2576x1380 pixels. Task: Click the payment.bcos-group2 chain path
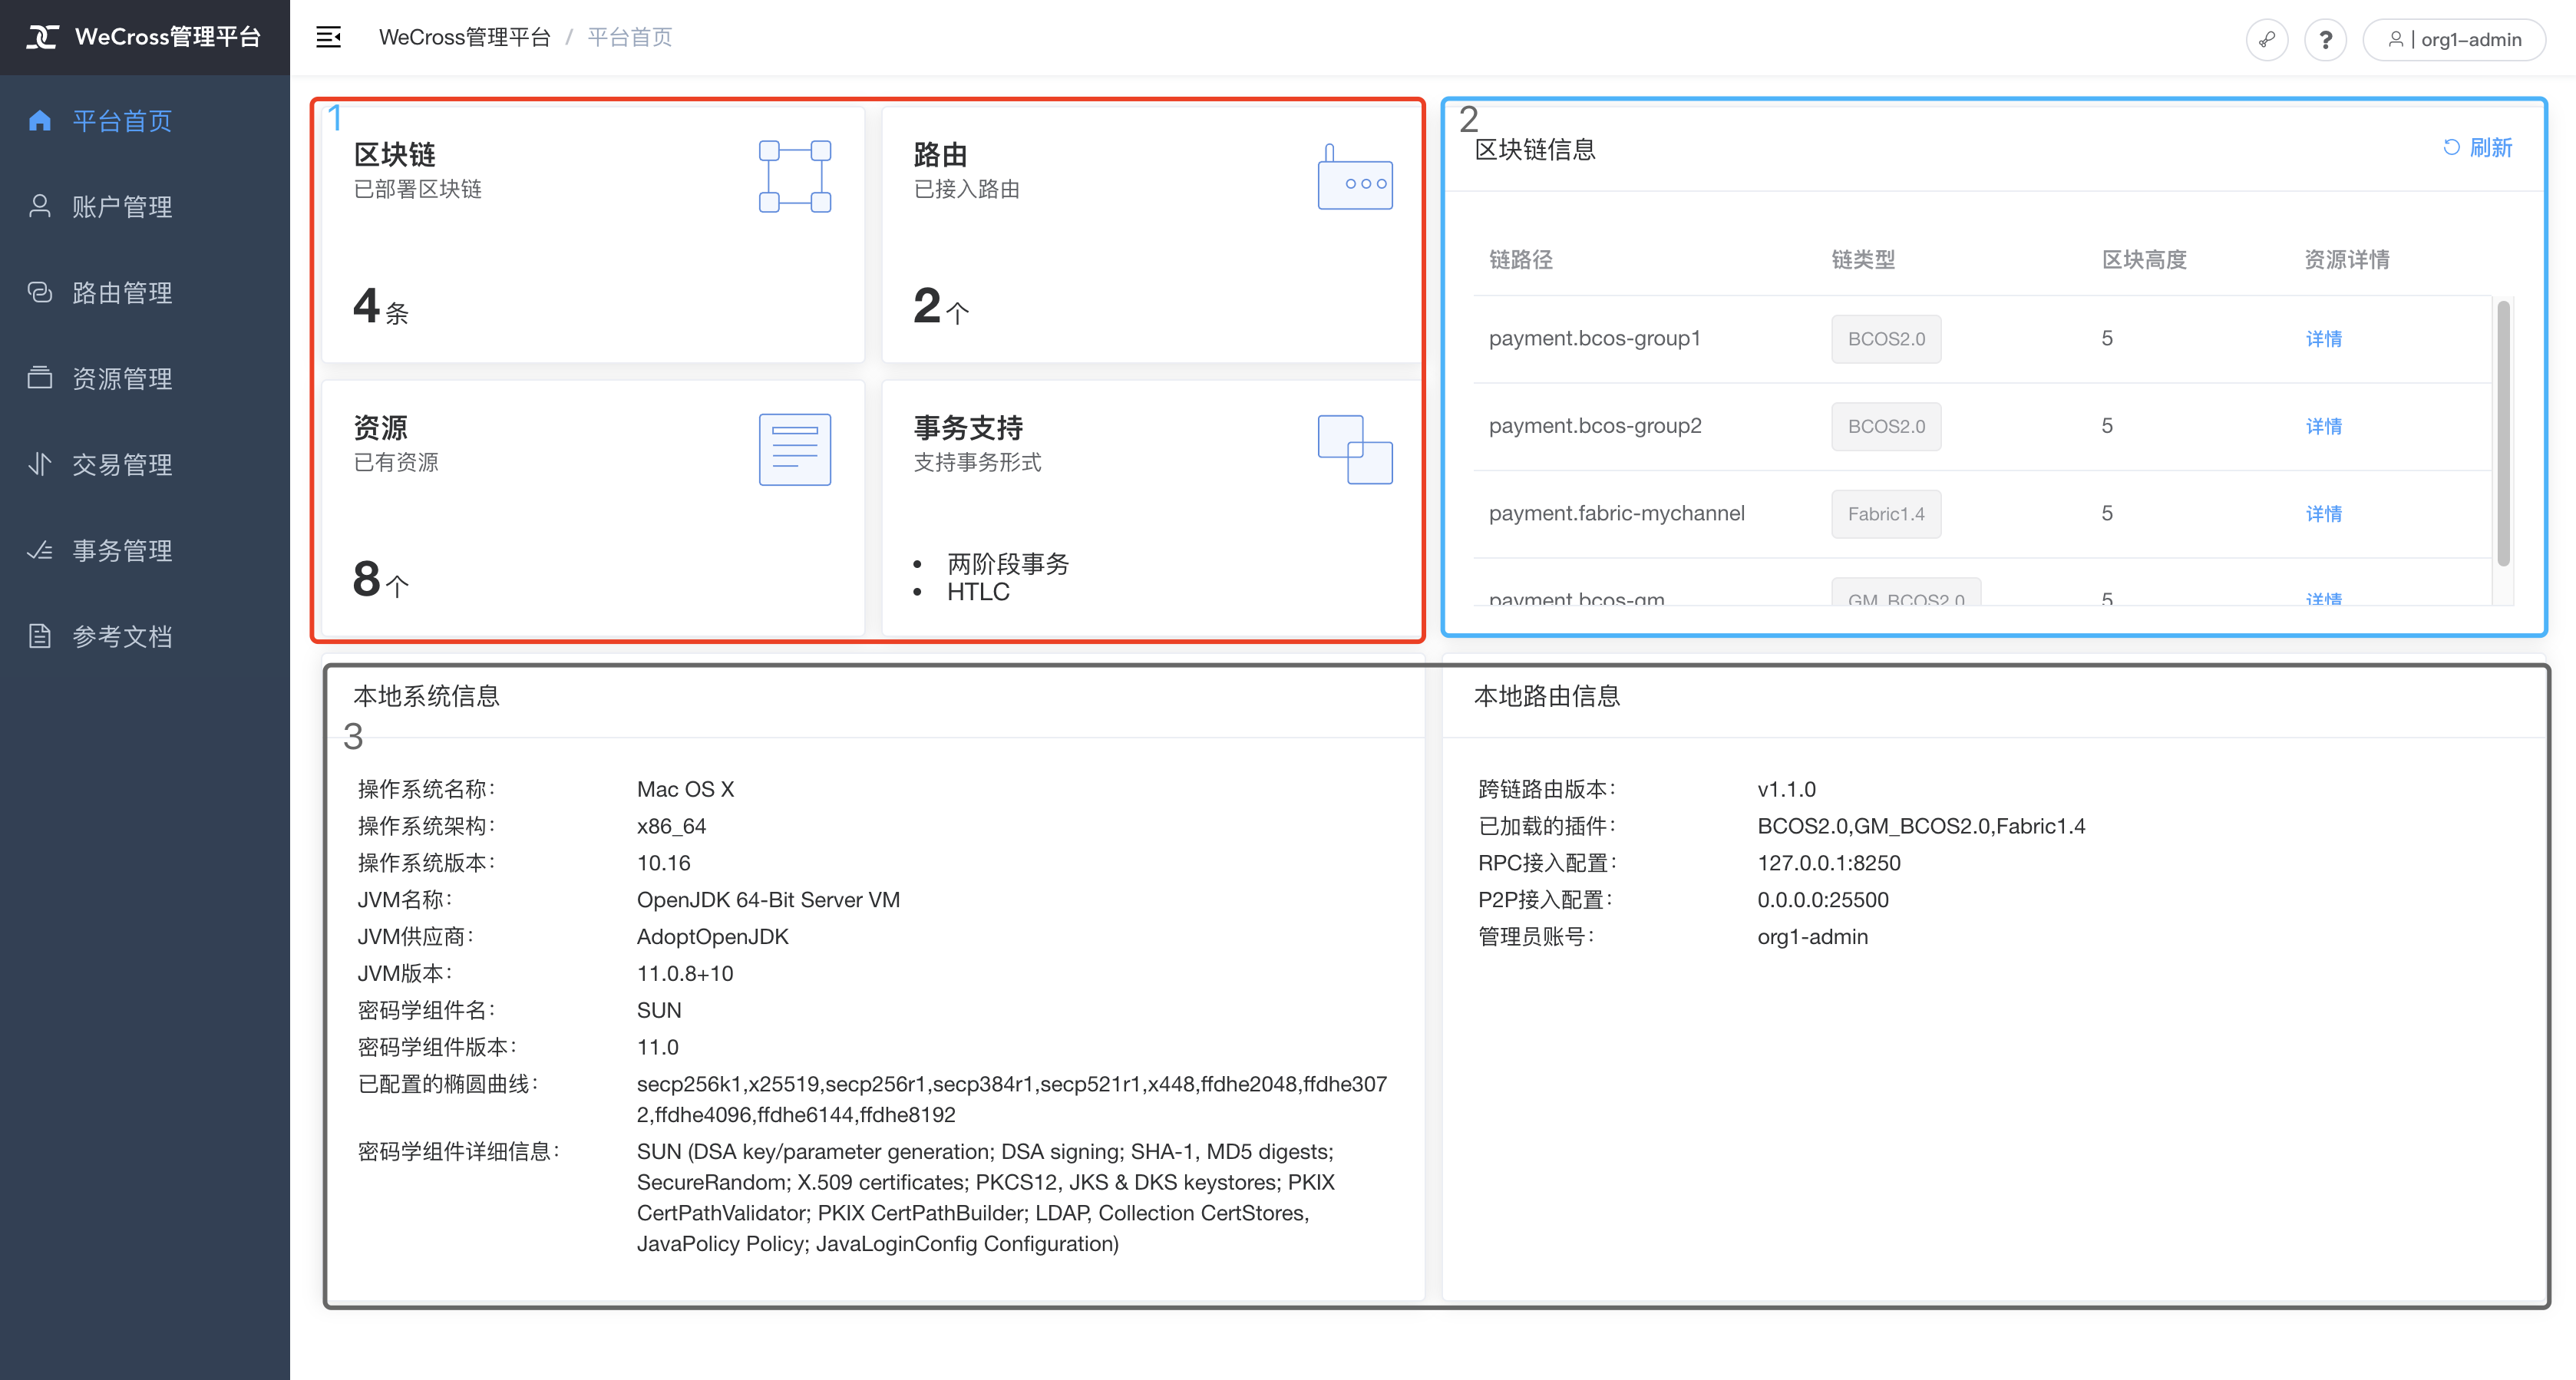(x=1595, y=426)
